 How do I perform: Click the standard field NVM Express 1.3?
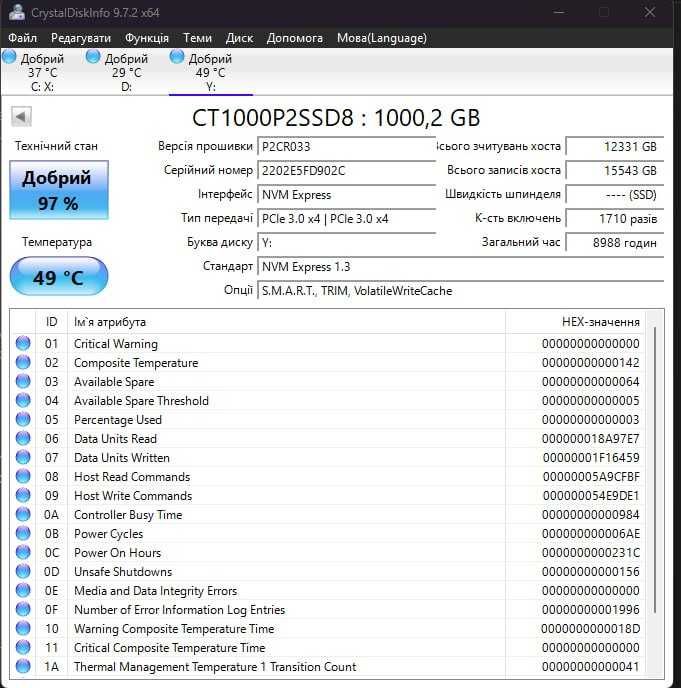point(460,267)
